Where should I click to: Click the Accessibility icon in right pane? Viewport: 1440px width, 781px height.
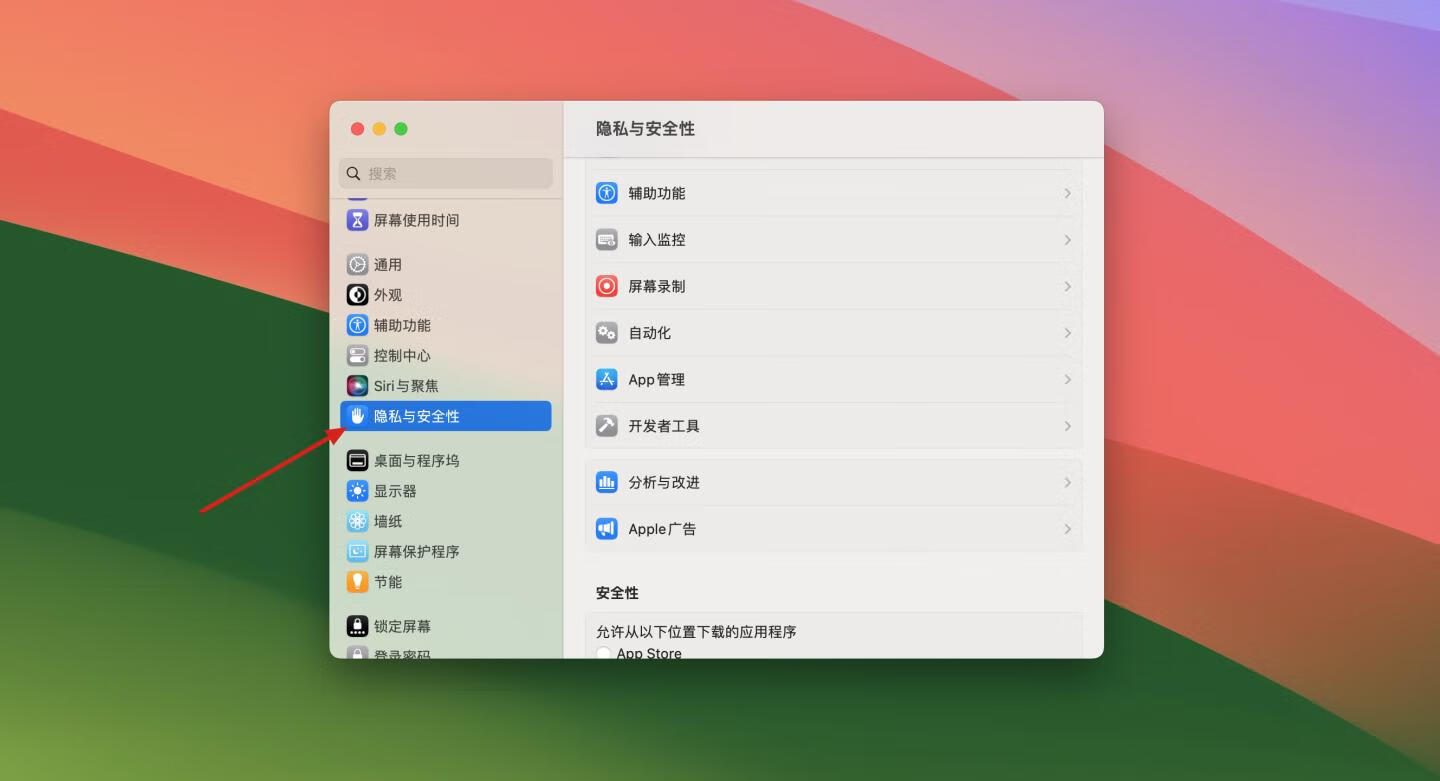pos(607,193)
